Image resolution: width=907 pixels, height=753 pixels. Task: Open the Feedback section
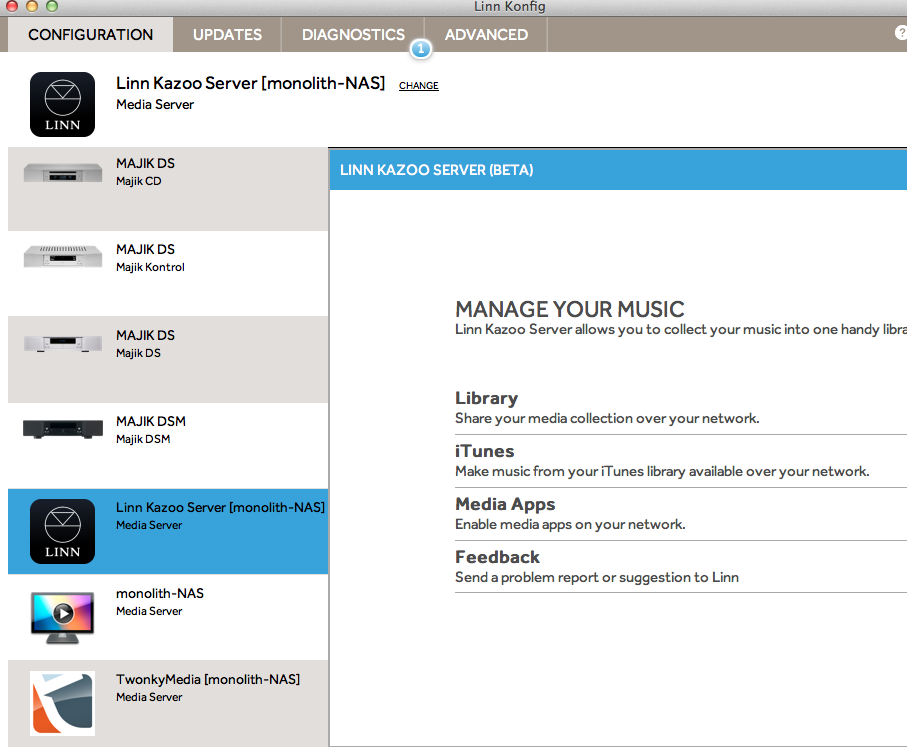click(x=681, y=567)
